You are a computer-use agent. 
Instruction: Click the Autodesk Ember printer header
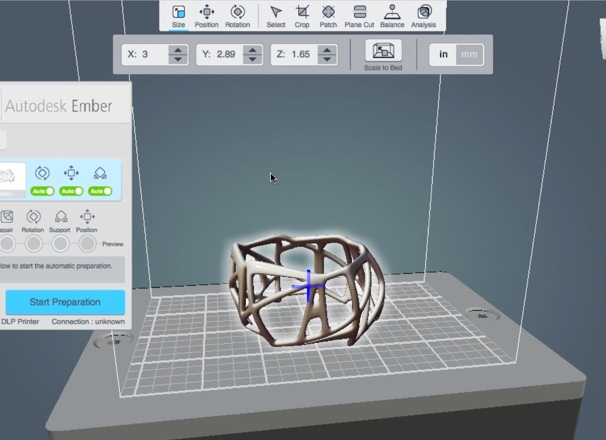pos(59,106)
